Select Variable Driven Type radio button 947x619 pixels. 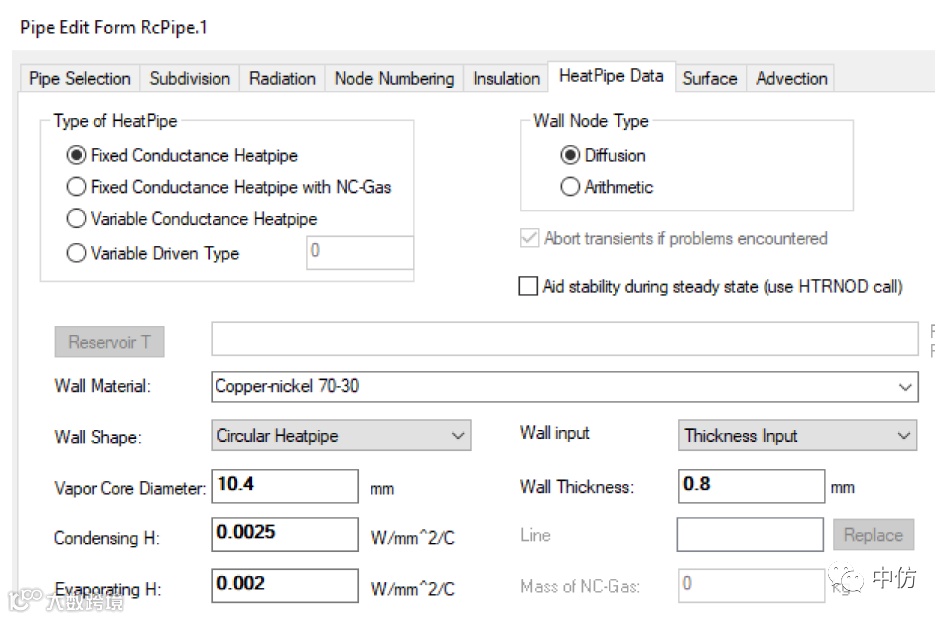point(76,254)
